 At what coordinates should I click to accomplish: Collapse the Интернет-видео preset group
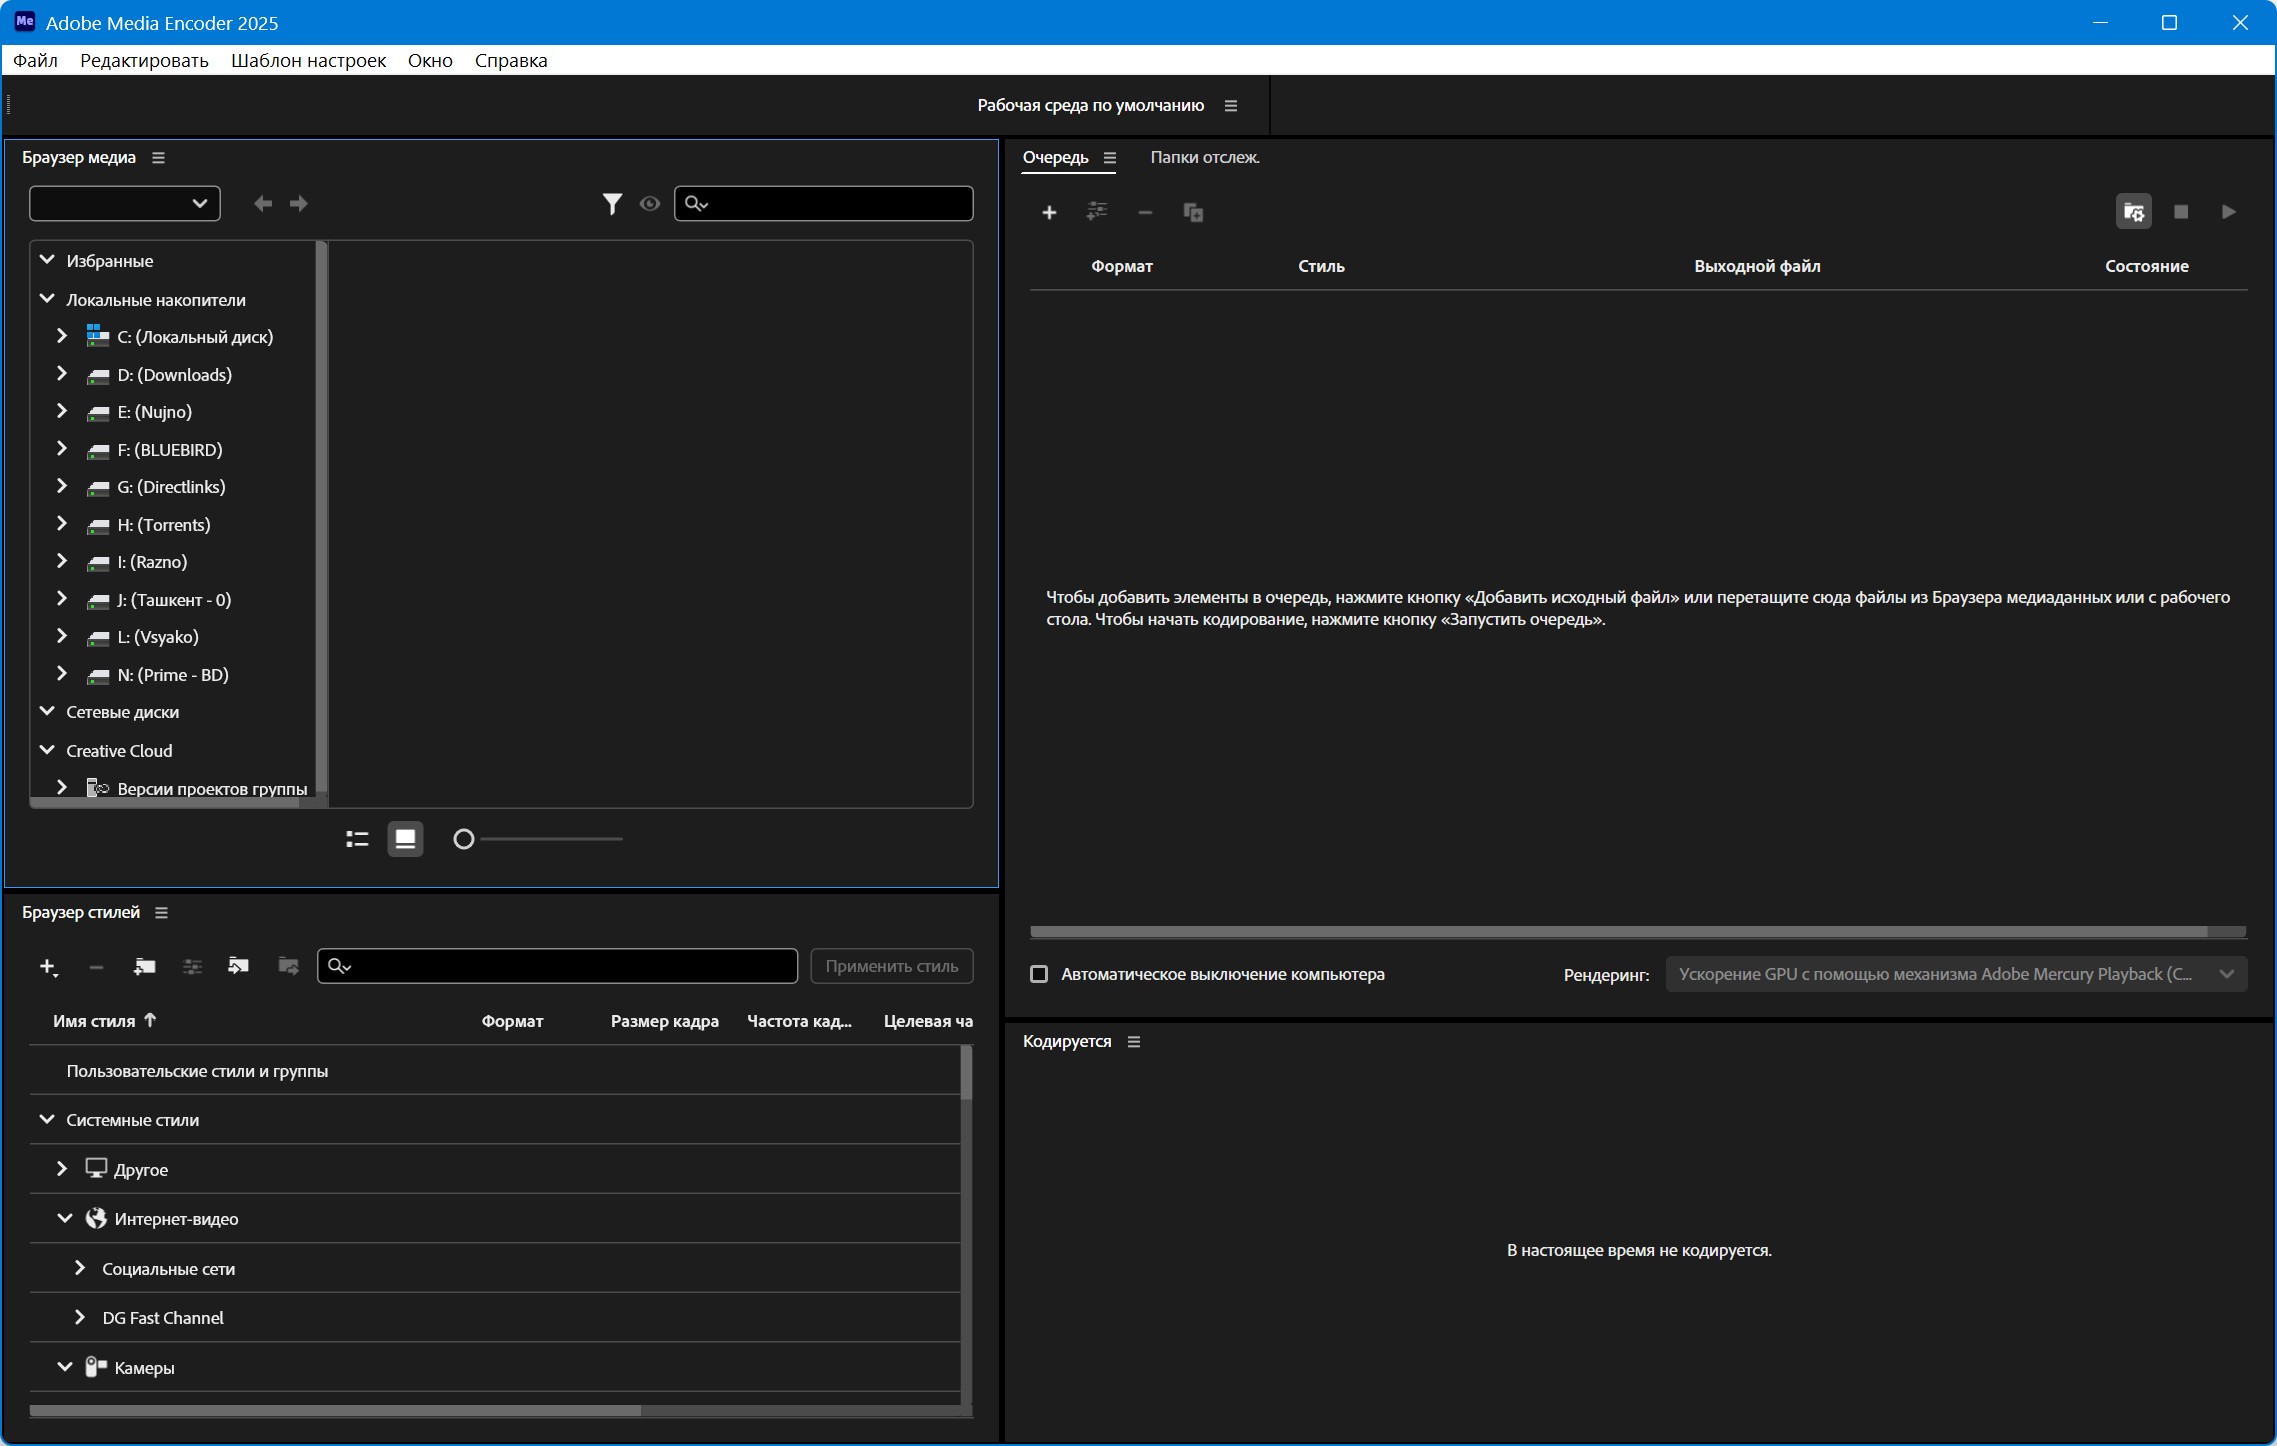[65, 1218]
